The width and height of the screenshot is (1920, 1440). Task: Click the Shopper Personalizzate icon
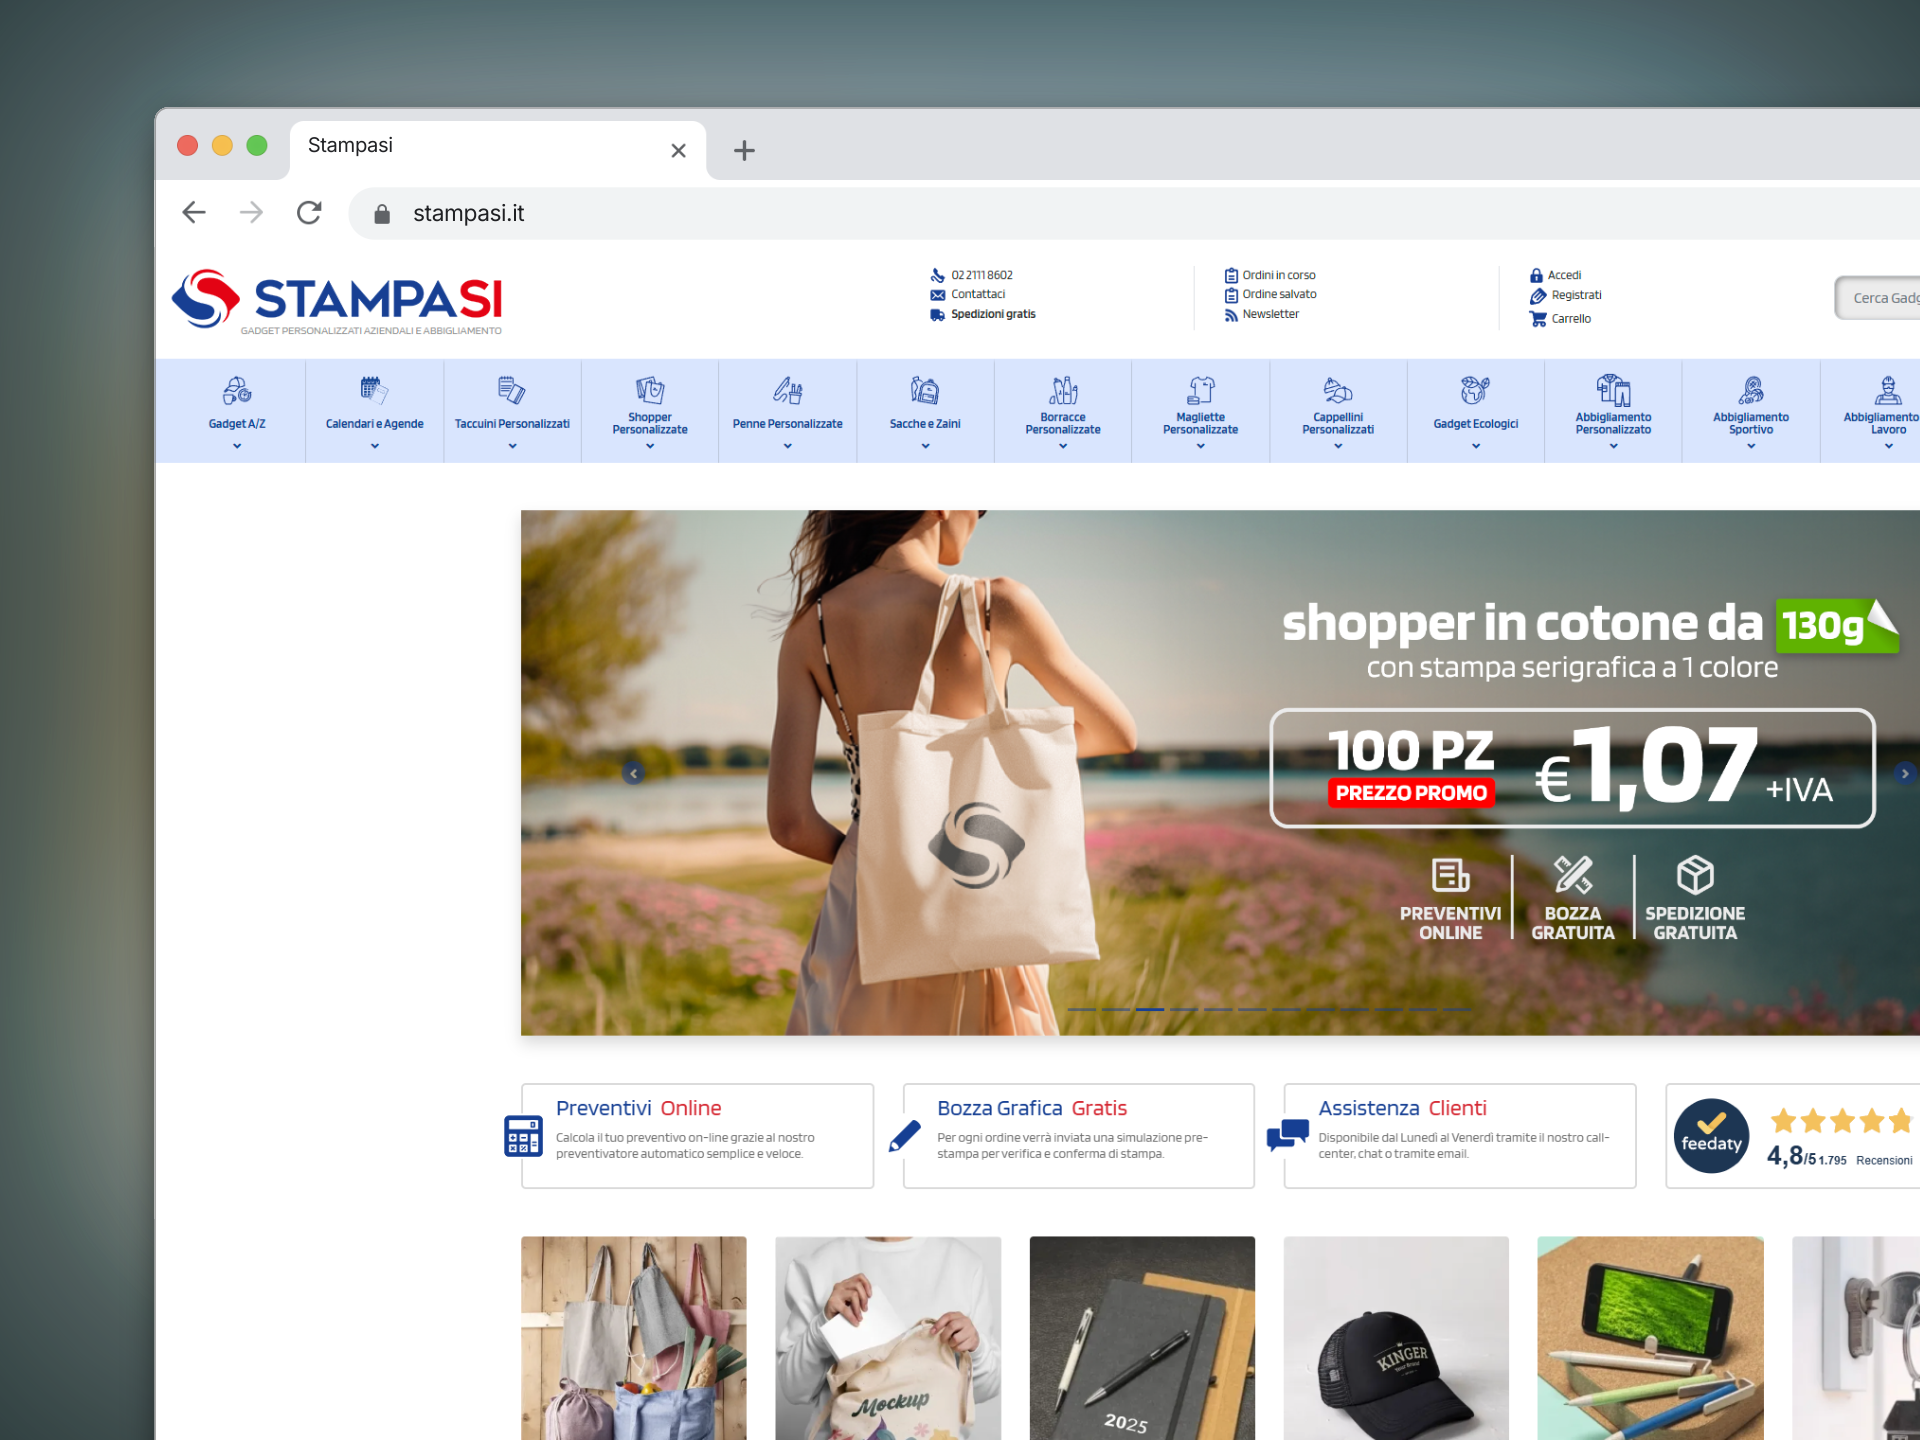click(650, 390)
